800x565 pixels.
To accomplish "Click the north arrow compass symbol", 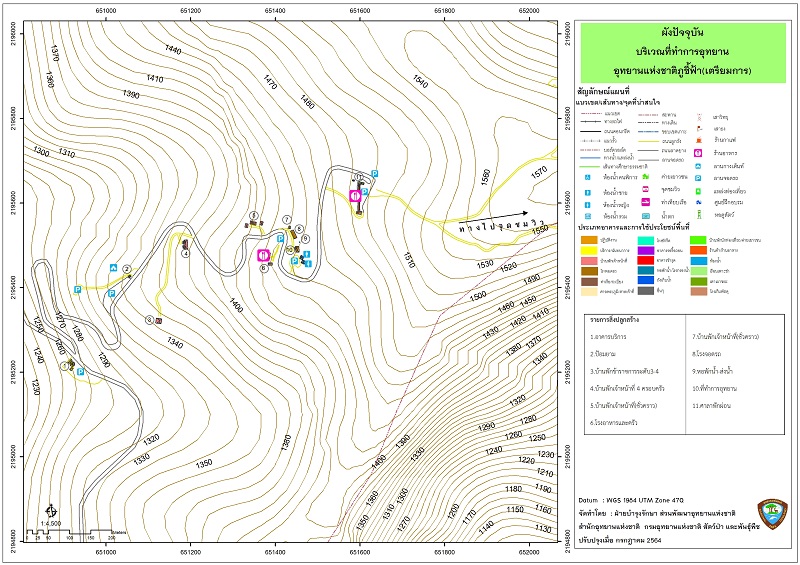I will 51,511.
